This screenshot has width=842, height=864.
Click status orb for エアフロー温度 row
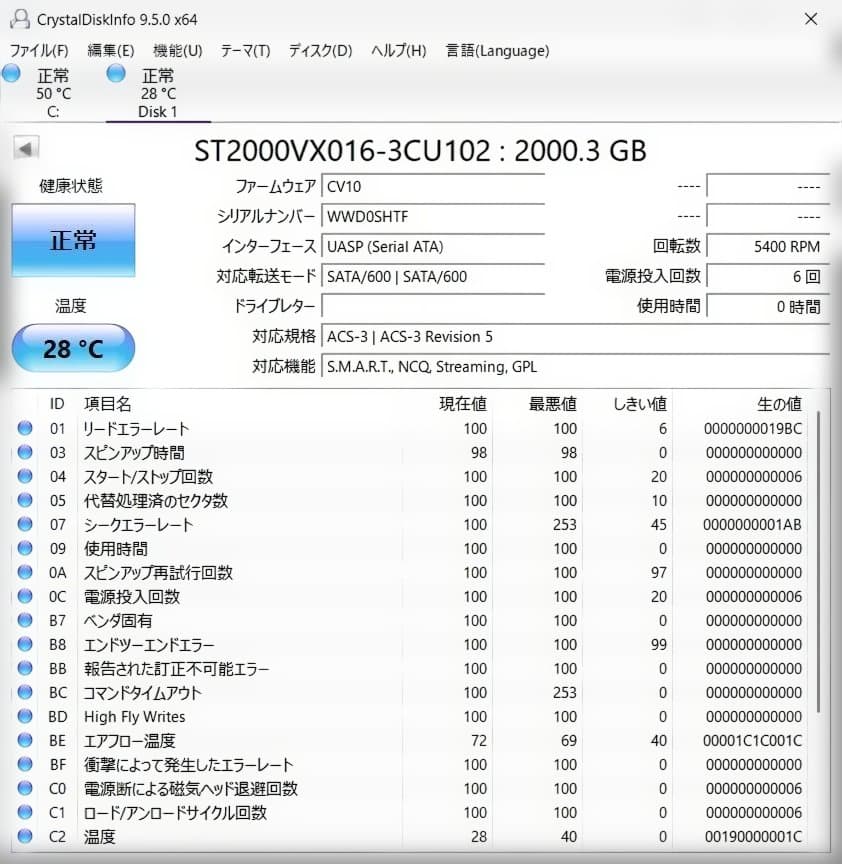(25, 741)
